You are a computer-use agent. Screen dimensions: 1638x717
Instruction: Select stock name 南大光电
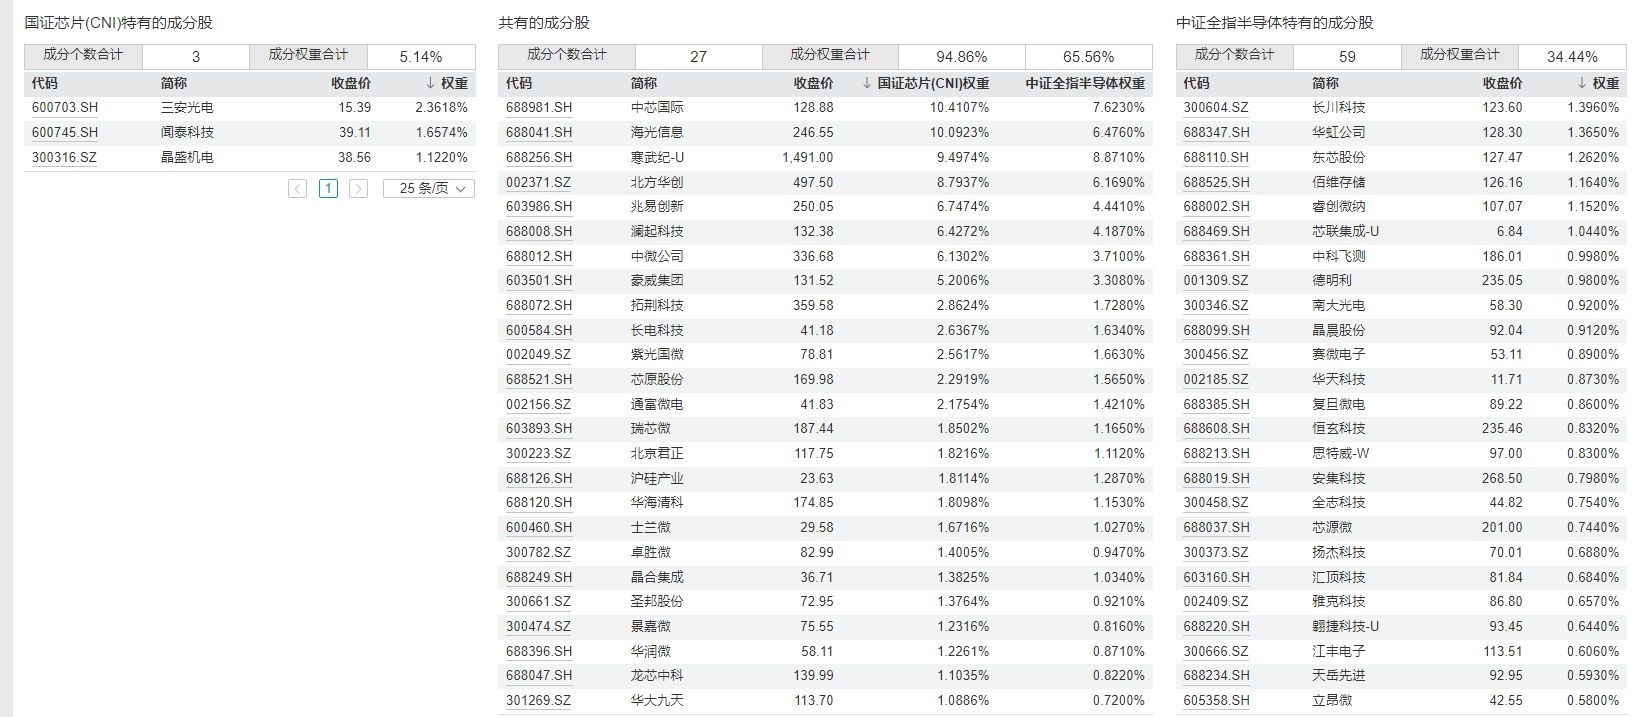(x=1338, y=305)
